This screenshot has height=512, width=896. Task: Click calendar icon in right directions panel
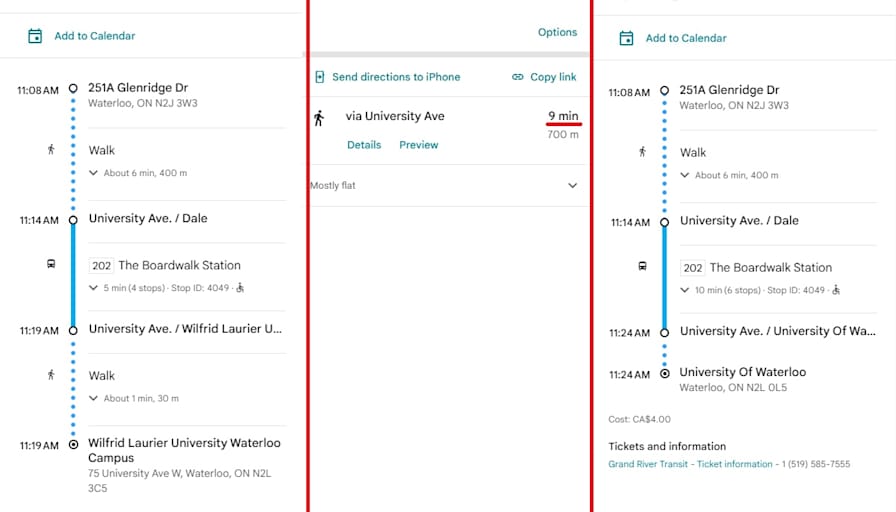pos(626,38)
